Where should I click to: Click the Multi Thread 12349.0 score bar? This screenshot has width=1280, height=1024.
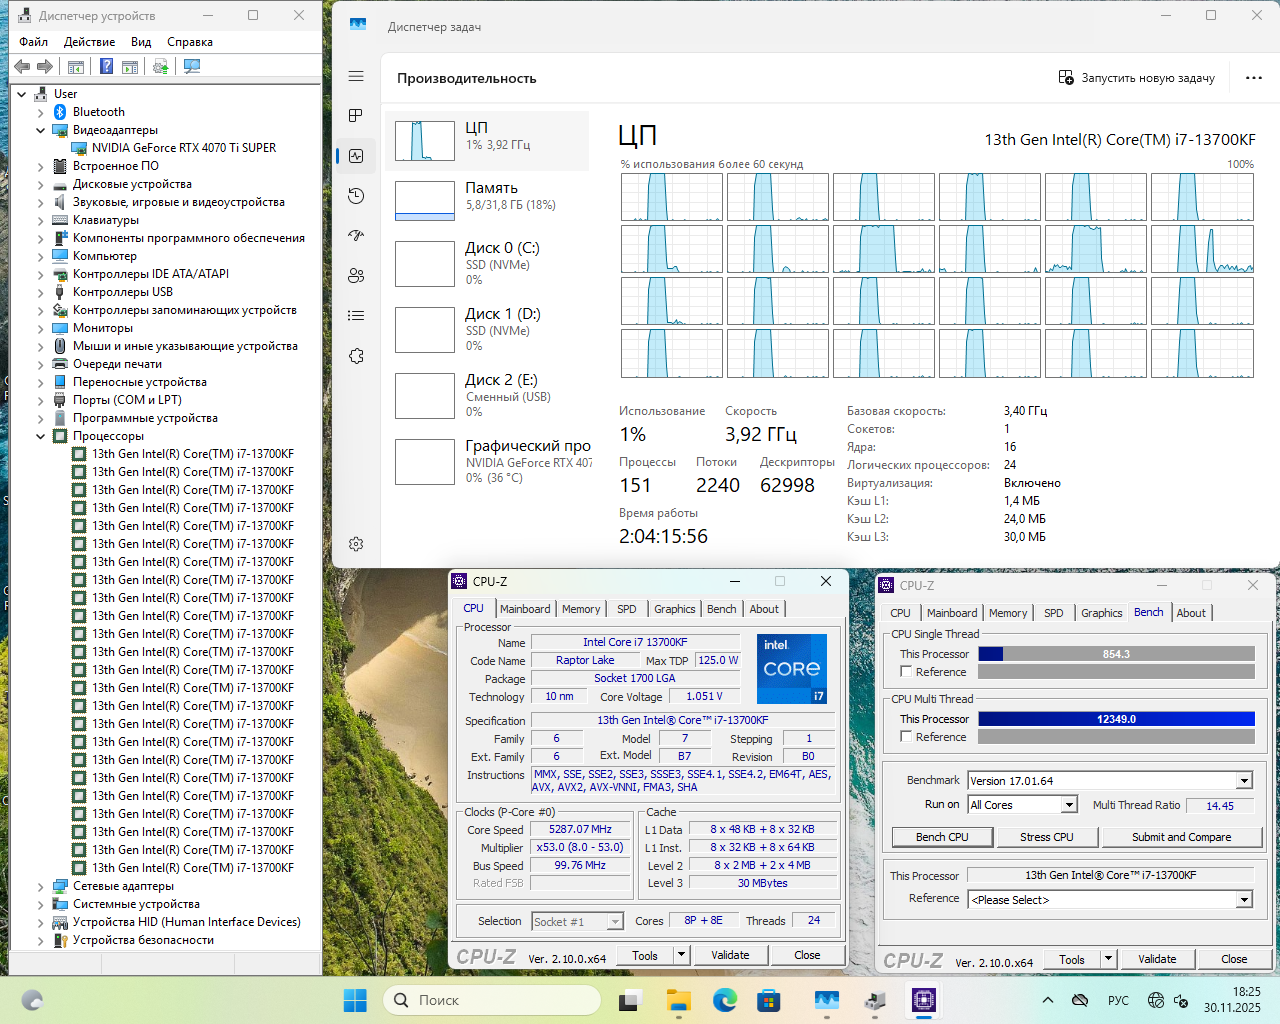pyautogui.click(x=1116, y=719)
